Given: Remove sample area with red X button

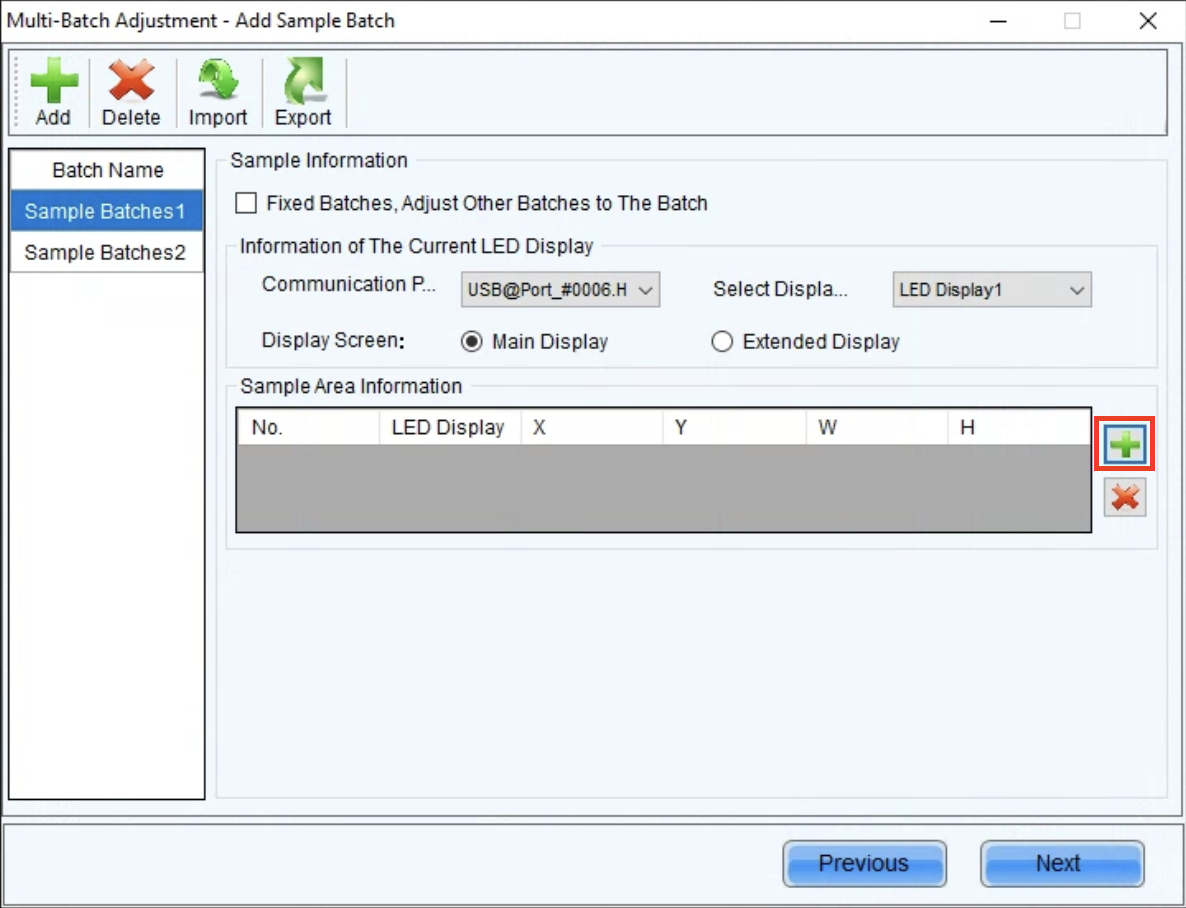Looking at the screenshot, I should [1125, 497].
